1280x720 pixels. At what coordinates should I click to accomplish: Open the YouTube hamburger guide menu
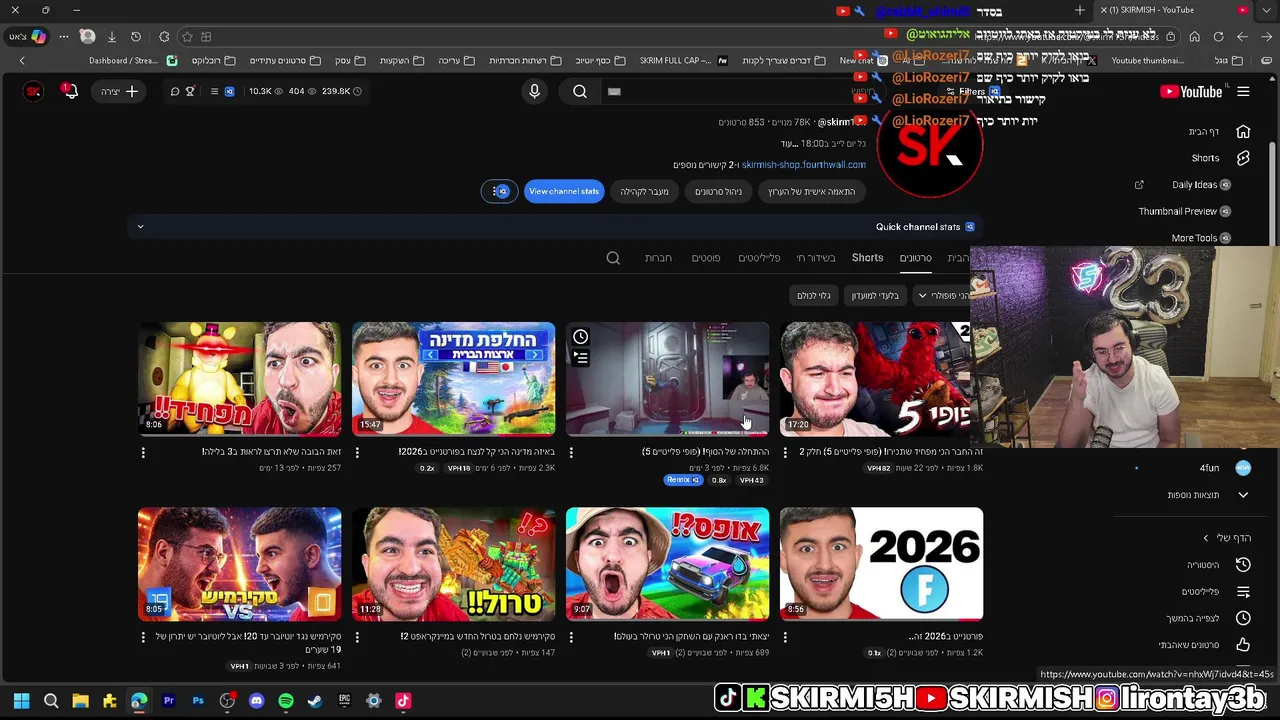pos(1243,91)
